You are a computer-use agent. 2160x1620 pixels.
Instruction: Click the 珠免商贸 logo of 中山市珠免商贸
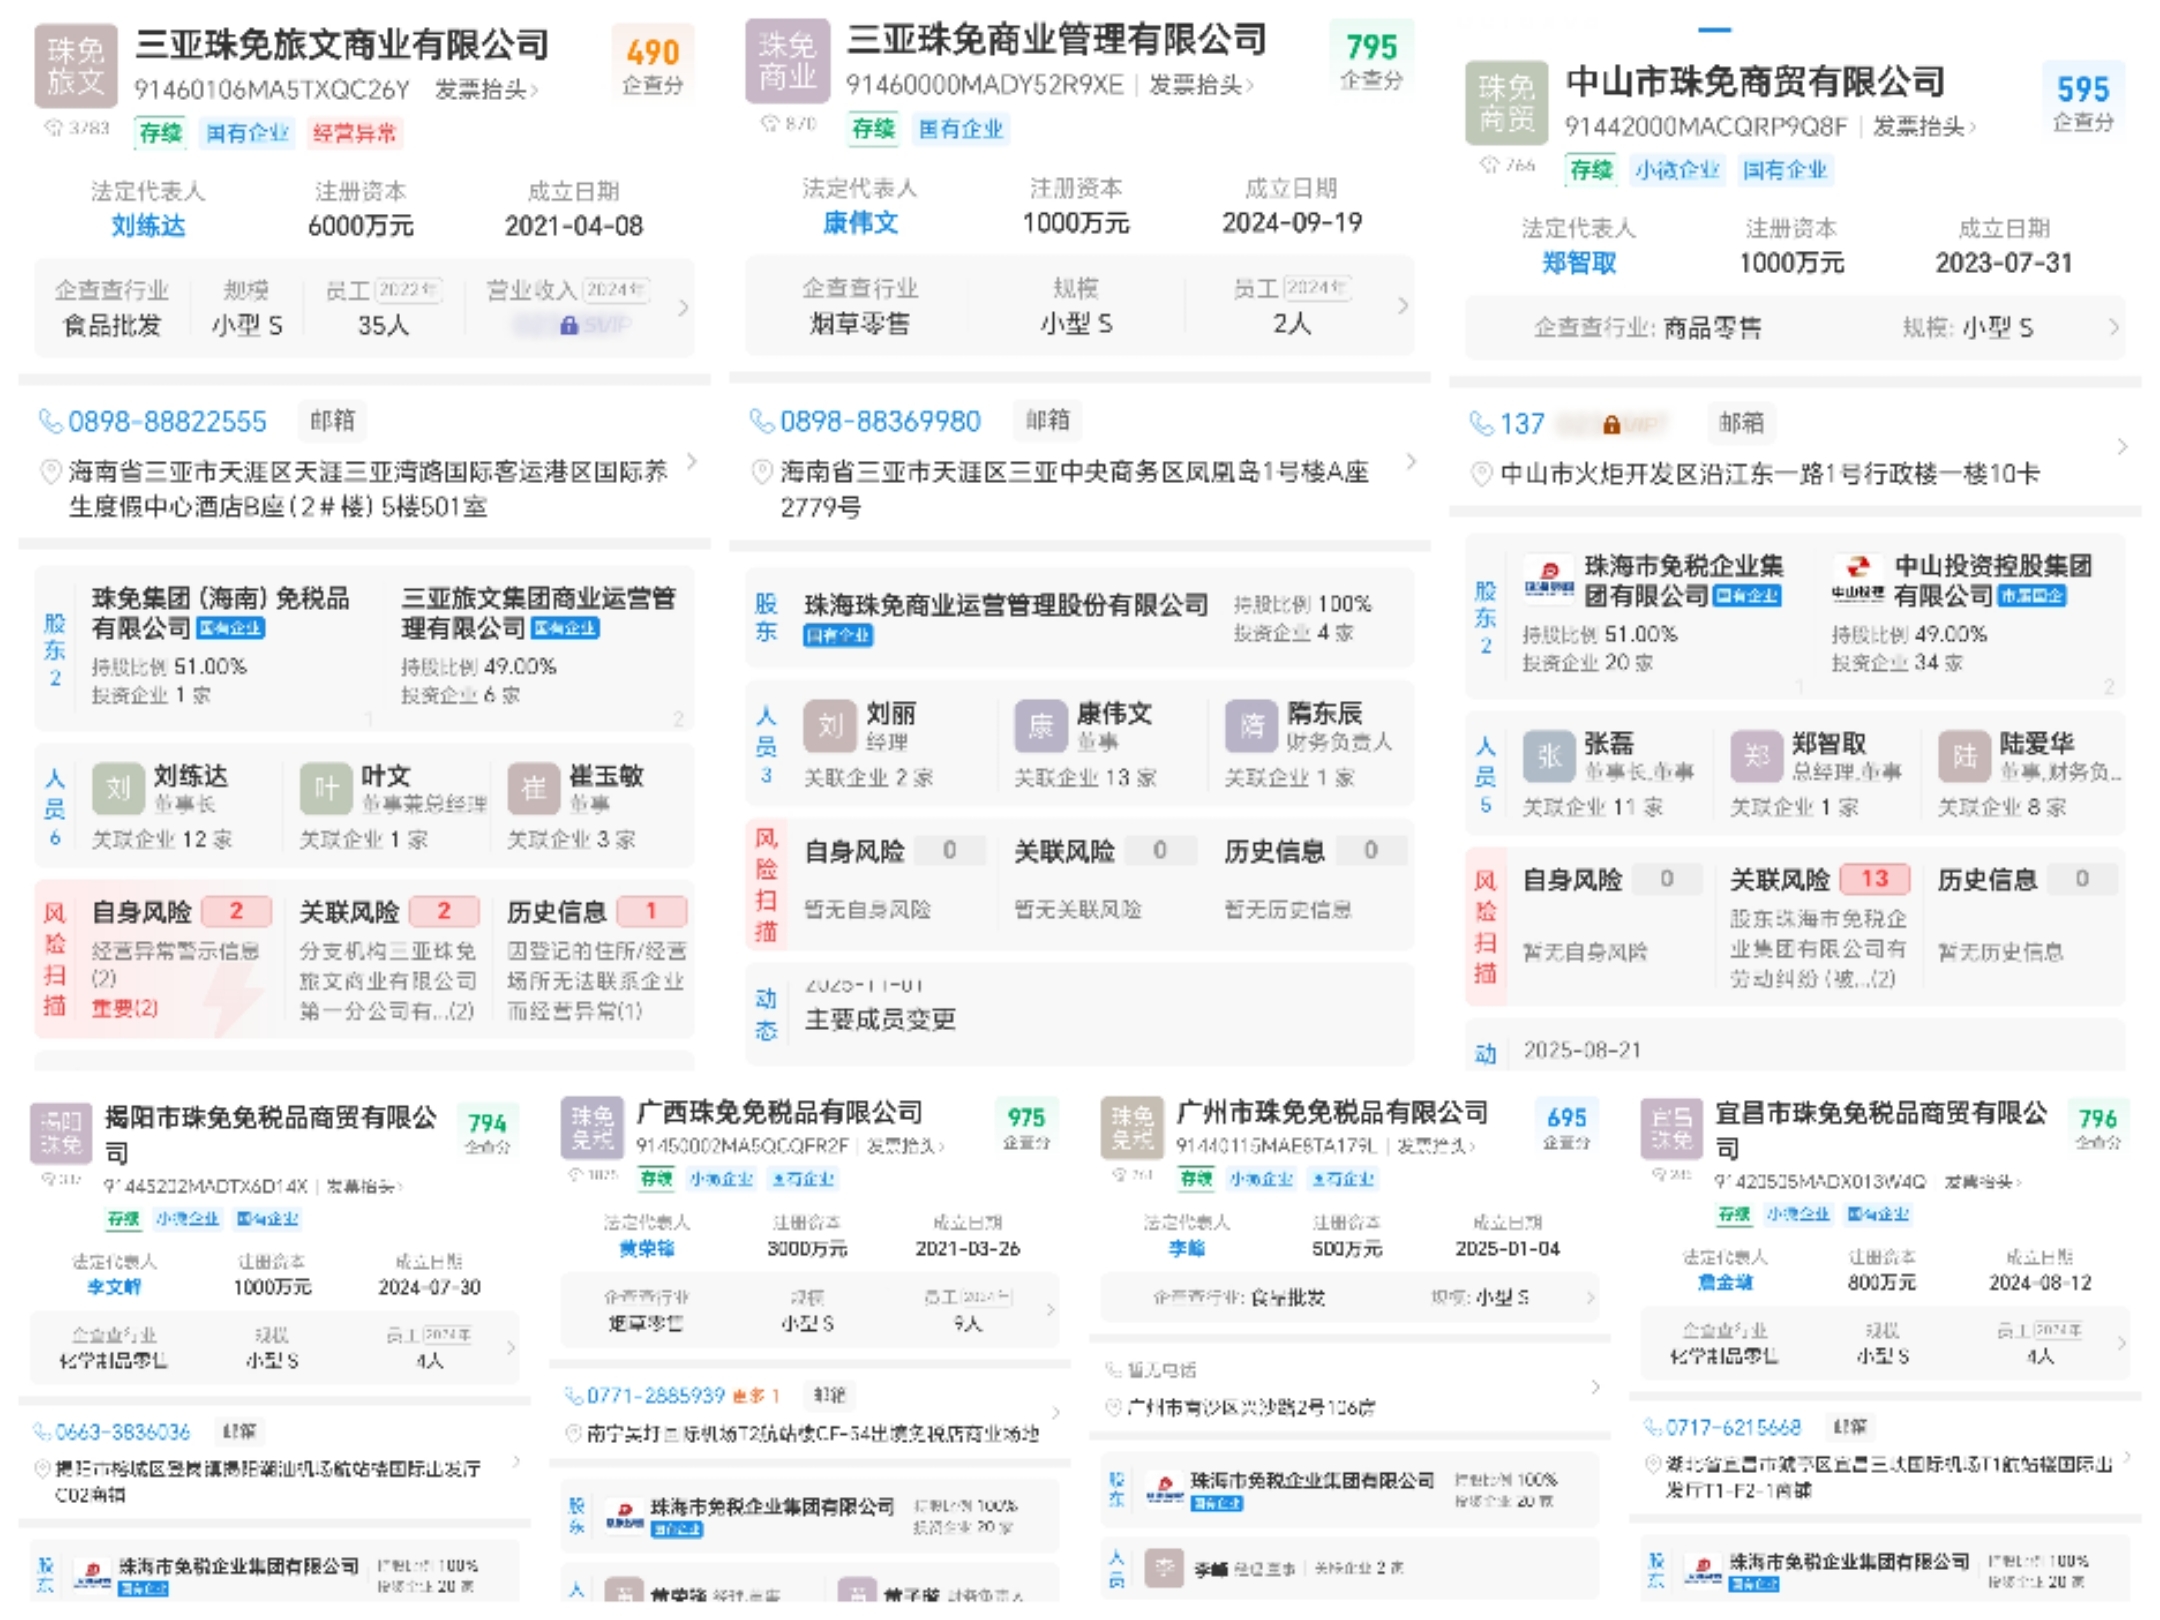[1505, 103]
